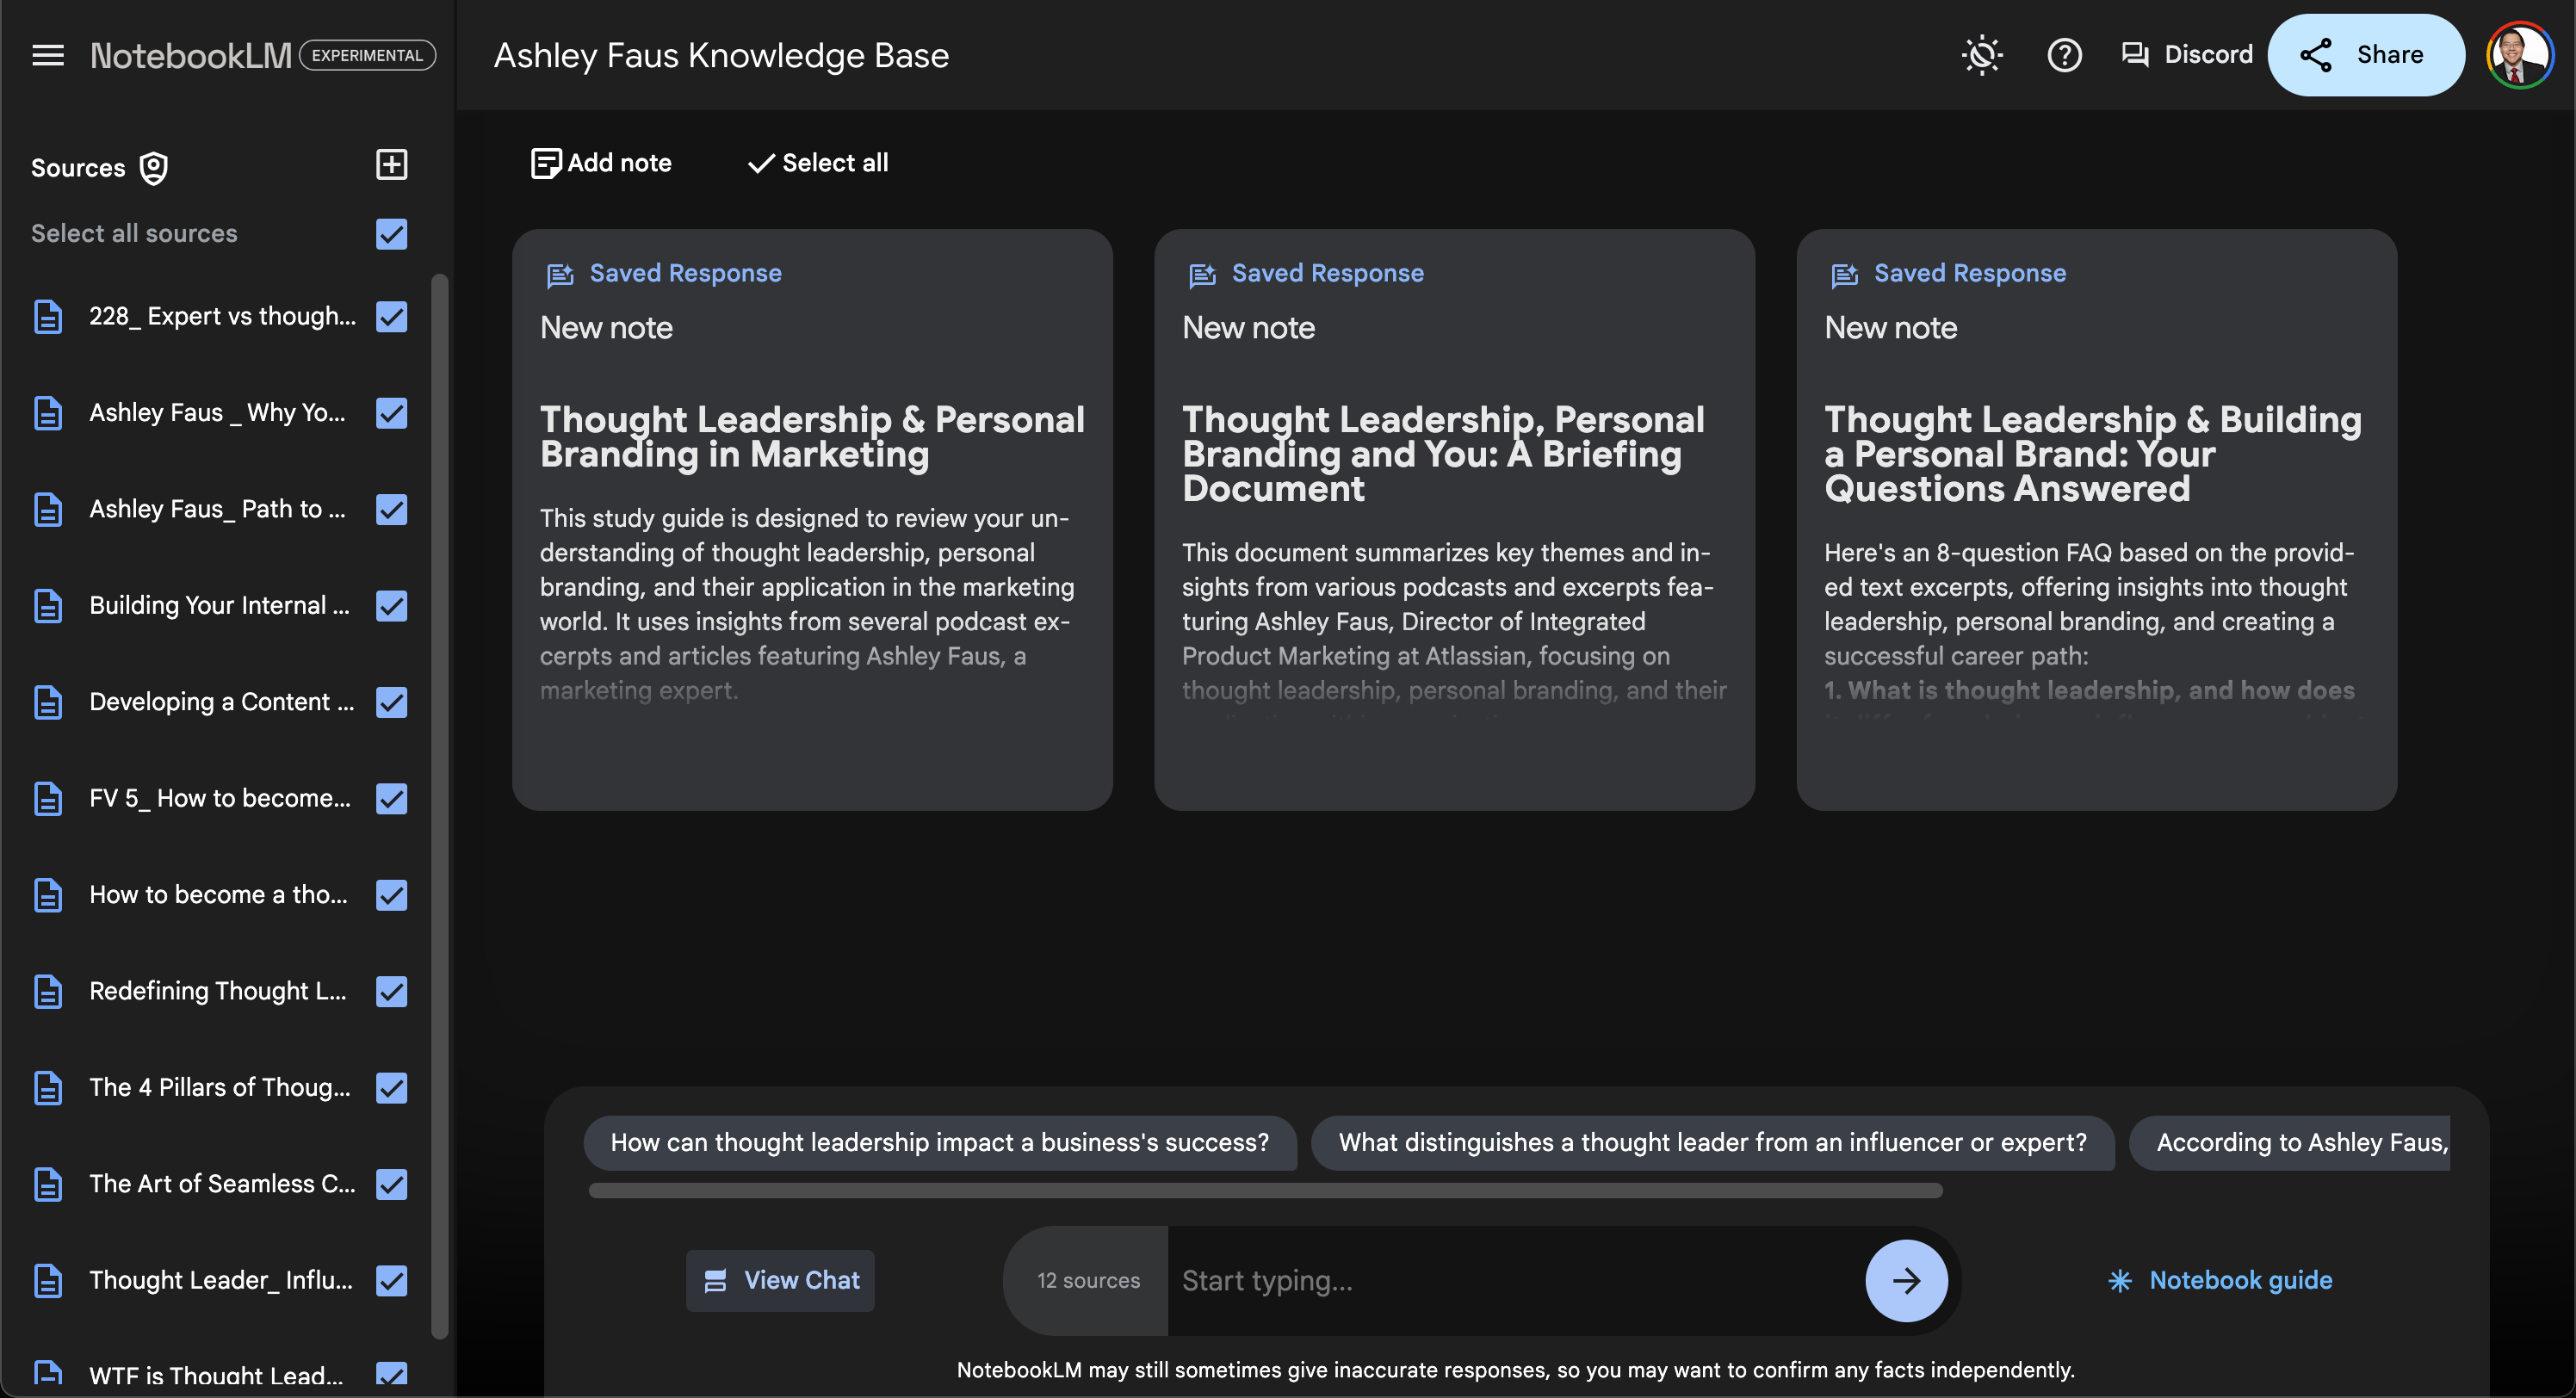Select the According to Ashley Faus suggestion
Screen dimensions: 2576x1398
[2290, 1143]
